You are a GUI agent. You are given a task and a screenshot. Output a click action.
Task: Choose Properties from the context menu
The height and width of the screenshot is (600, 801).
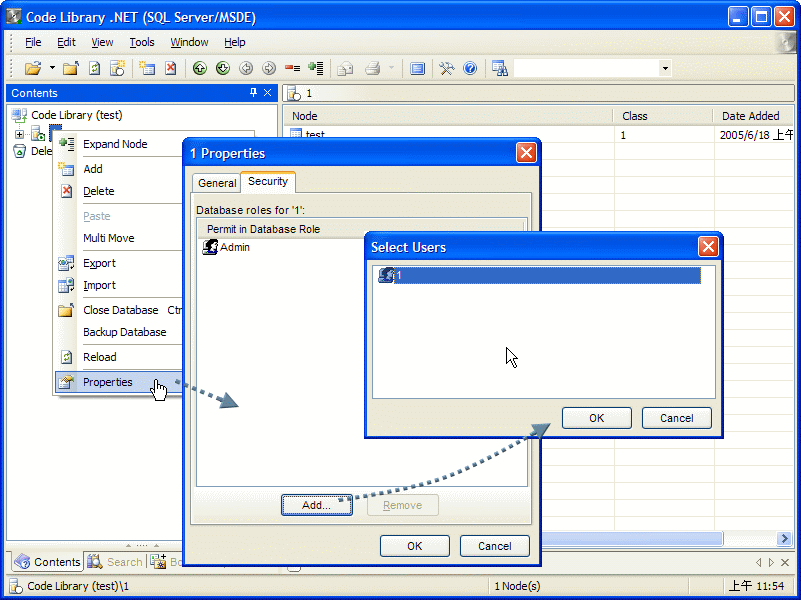pos(119,382)
